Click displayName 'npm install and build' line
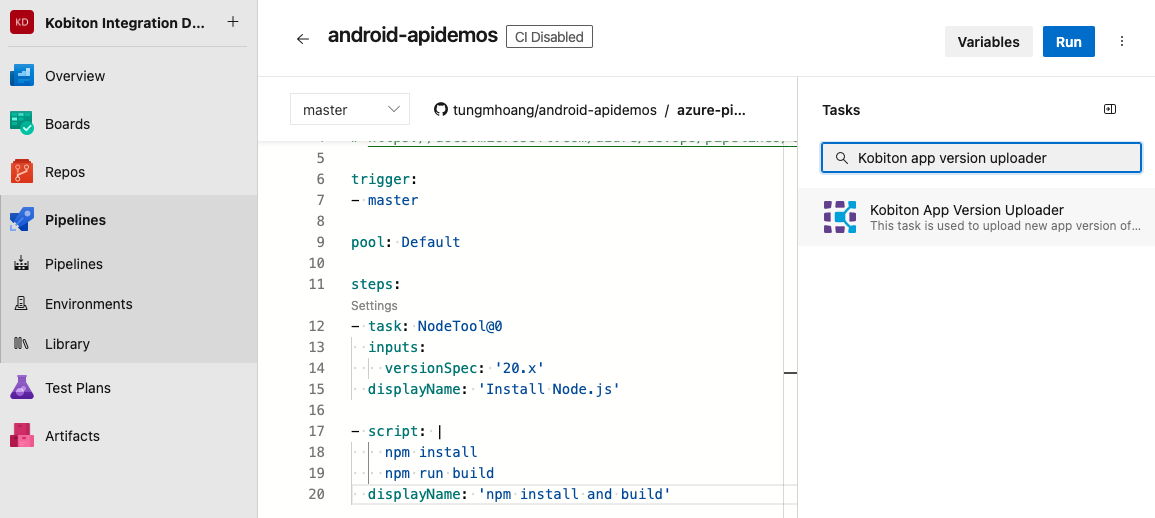 point(519,494)
